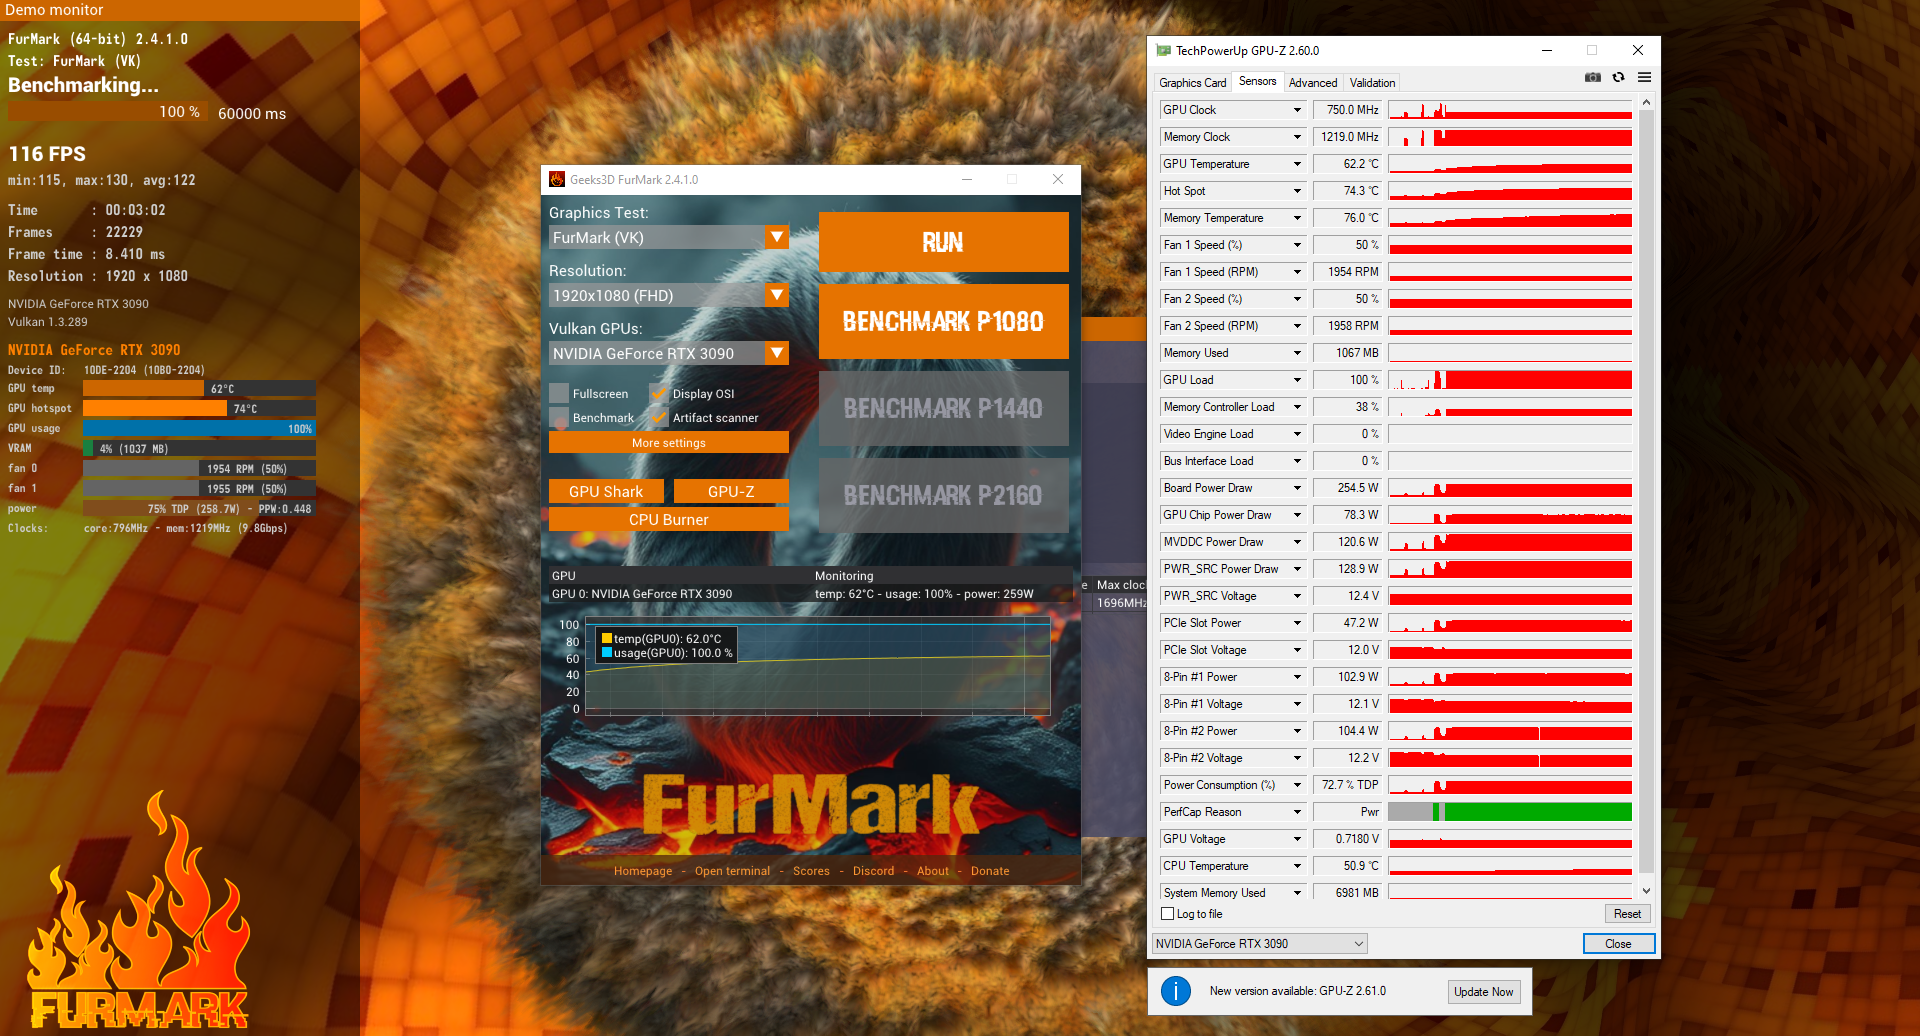Viewport: 1920px width, 1036px height.
Task: Enable Log to file in GPU-Z
Action: pos(1167,914)
